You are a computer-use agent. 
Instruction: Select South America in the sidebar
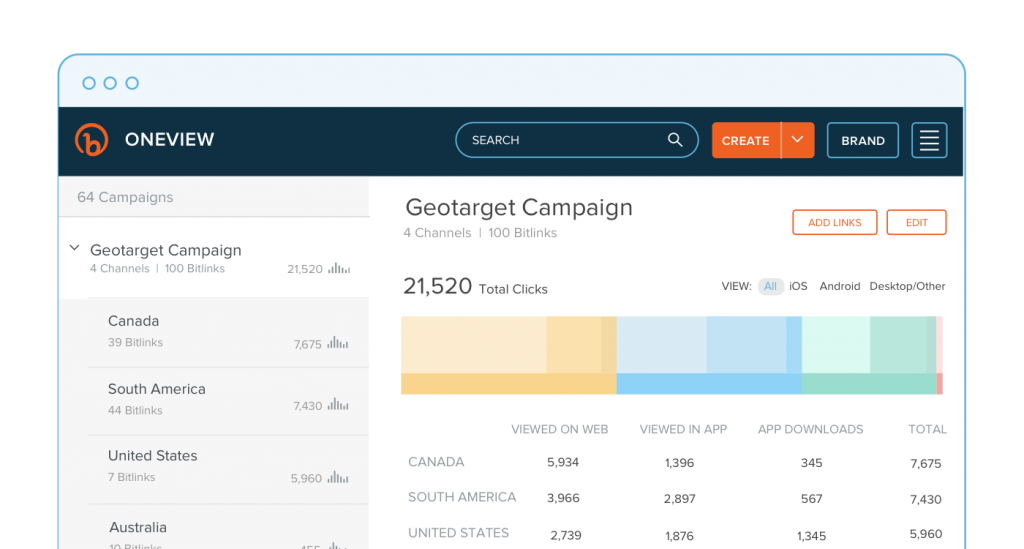coord(157,389)
